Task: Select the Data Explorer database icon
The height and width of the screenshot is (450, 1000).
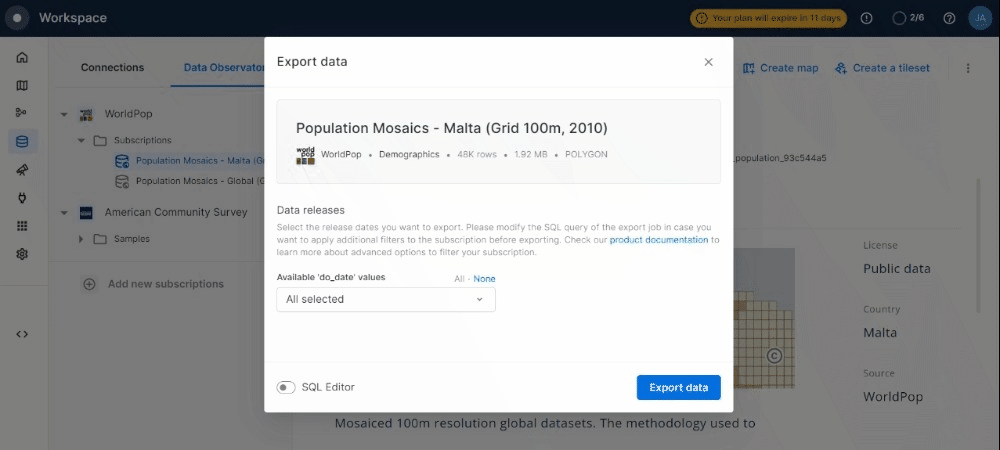Action: (22, 141)
